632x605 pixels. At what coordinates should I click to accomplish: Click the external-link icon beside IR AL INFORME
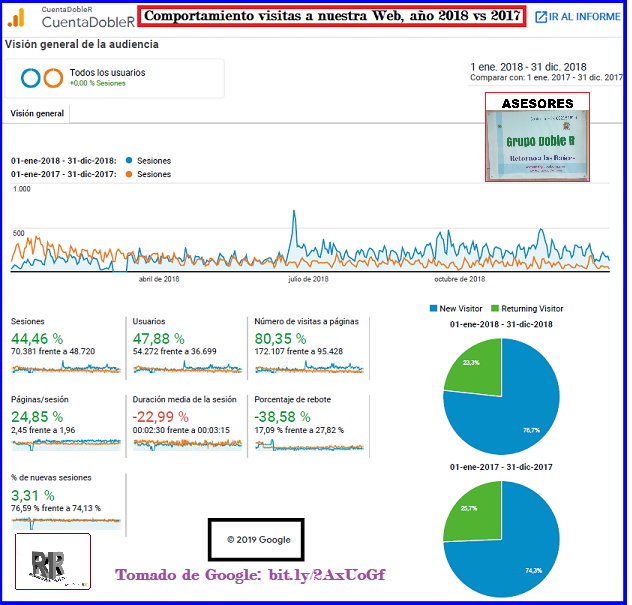click(x=541, y=17)
